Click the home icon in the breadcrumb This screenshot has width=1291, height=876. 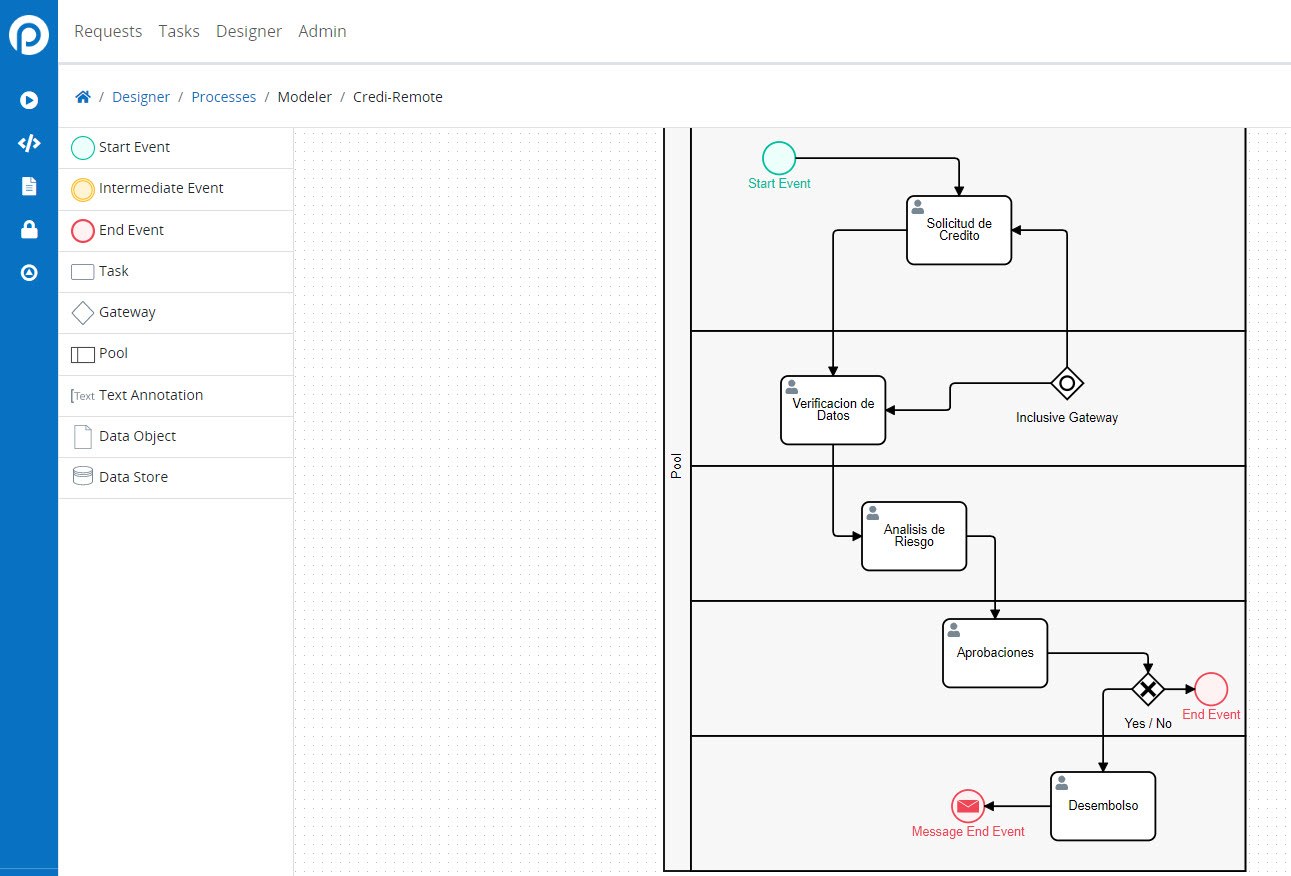(83, 97)
